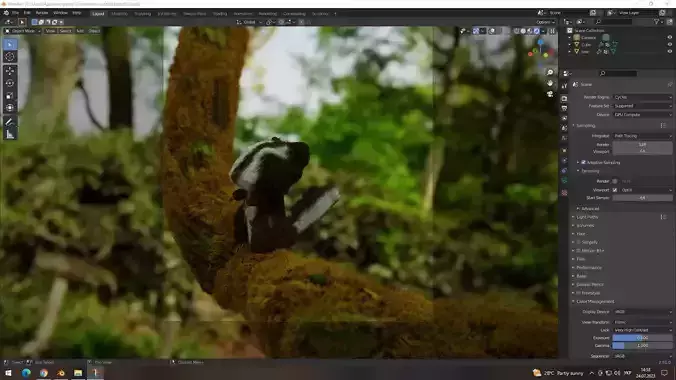
Task: Toggle the camera view icon in viewport
Action: coord(550,94)
